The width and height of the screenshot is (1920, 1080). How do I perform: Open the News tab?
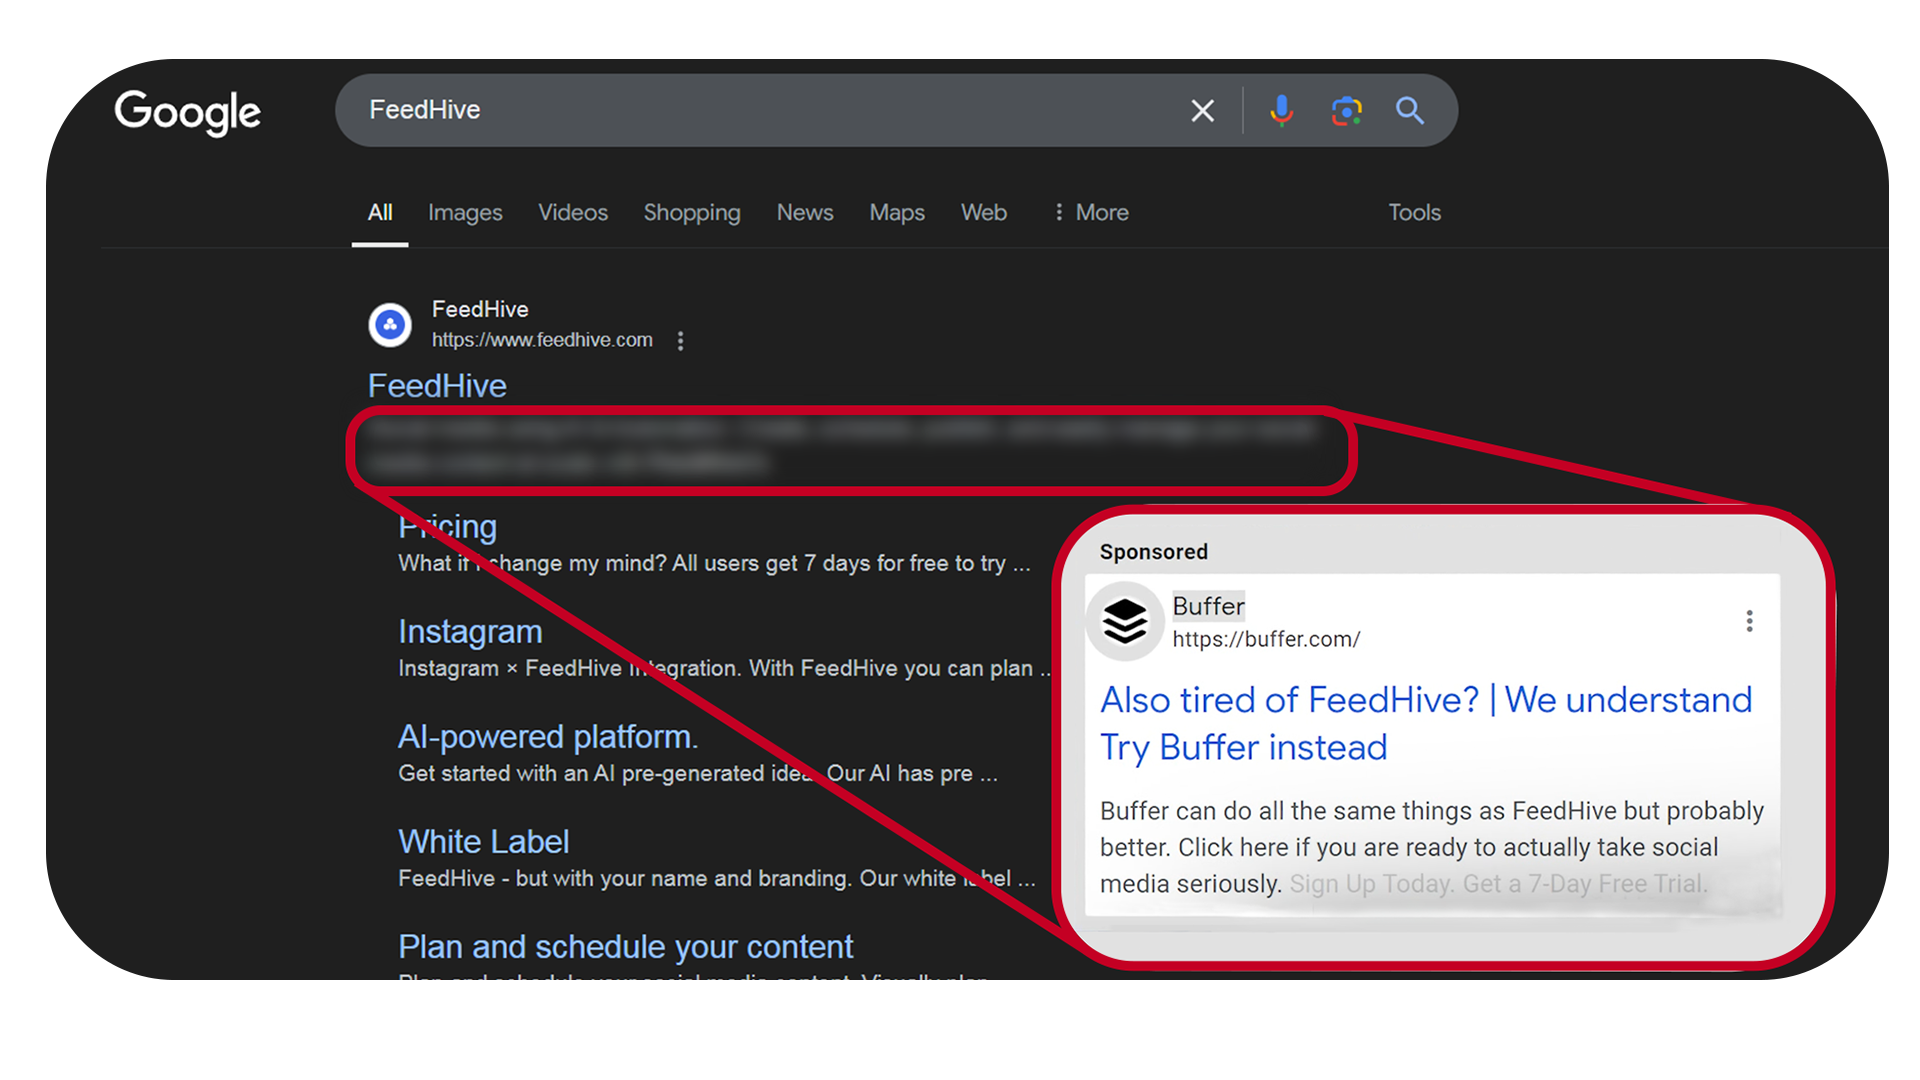pos(805,213)
